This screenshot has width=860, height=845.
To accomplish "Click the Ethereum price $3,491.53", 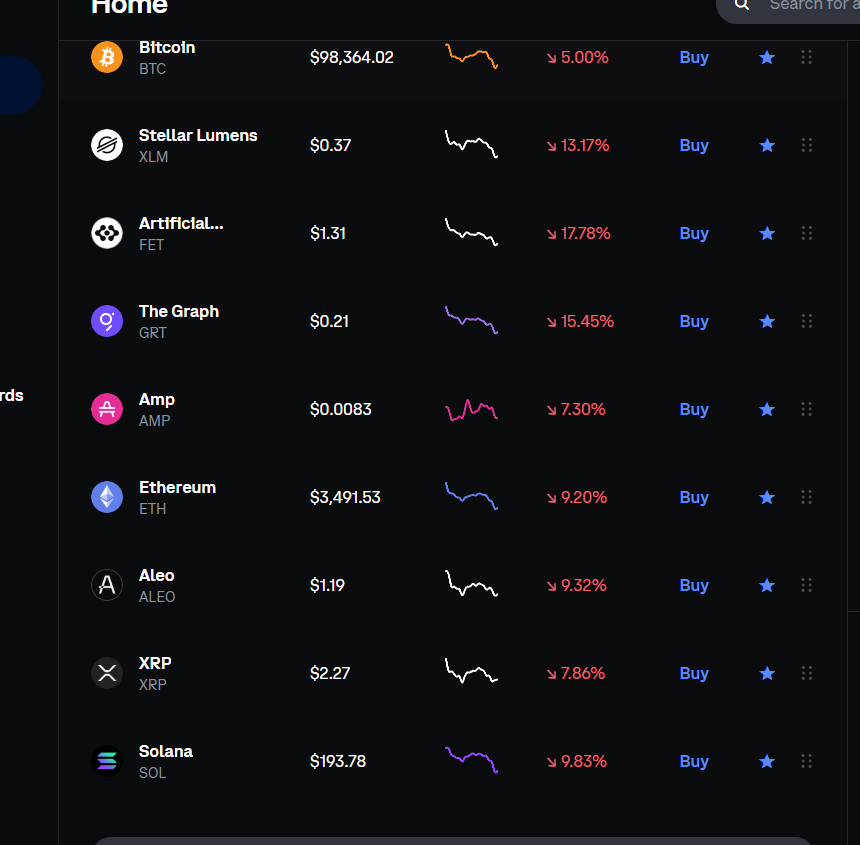I will pos(345,497).
